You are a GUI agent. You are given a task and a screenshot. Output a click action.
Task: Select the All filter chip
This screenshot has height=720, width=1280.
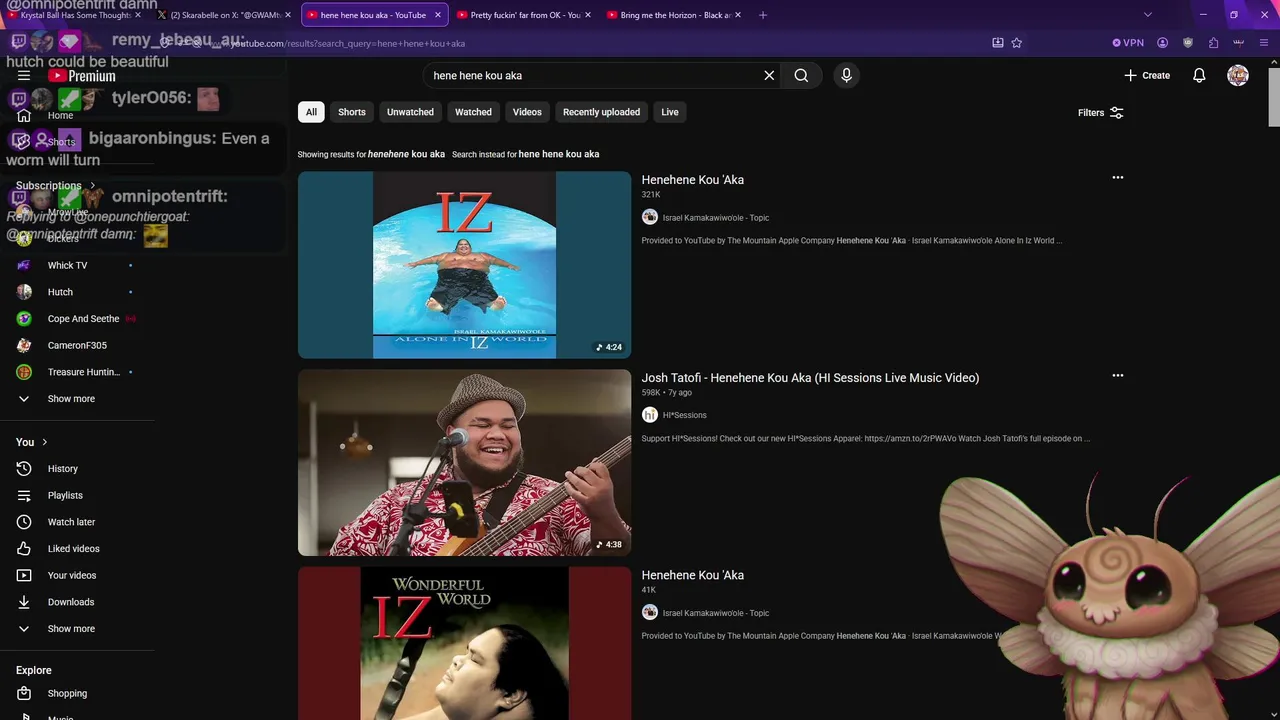pos(311,112)
